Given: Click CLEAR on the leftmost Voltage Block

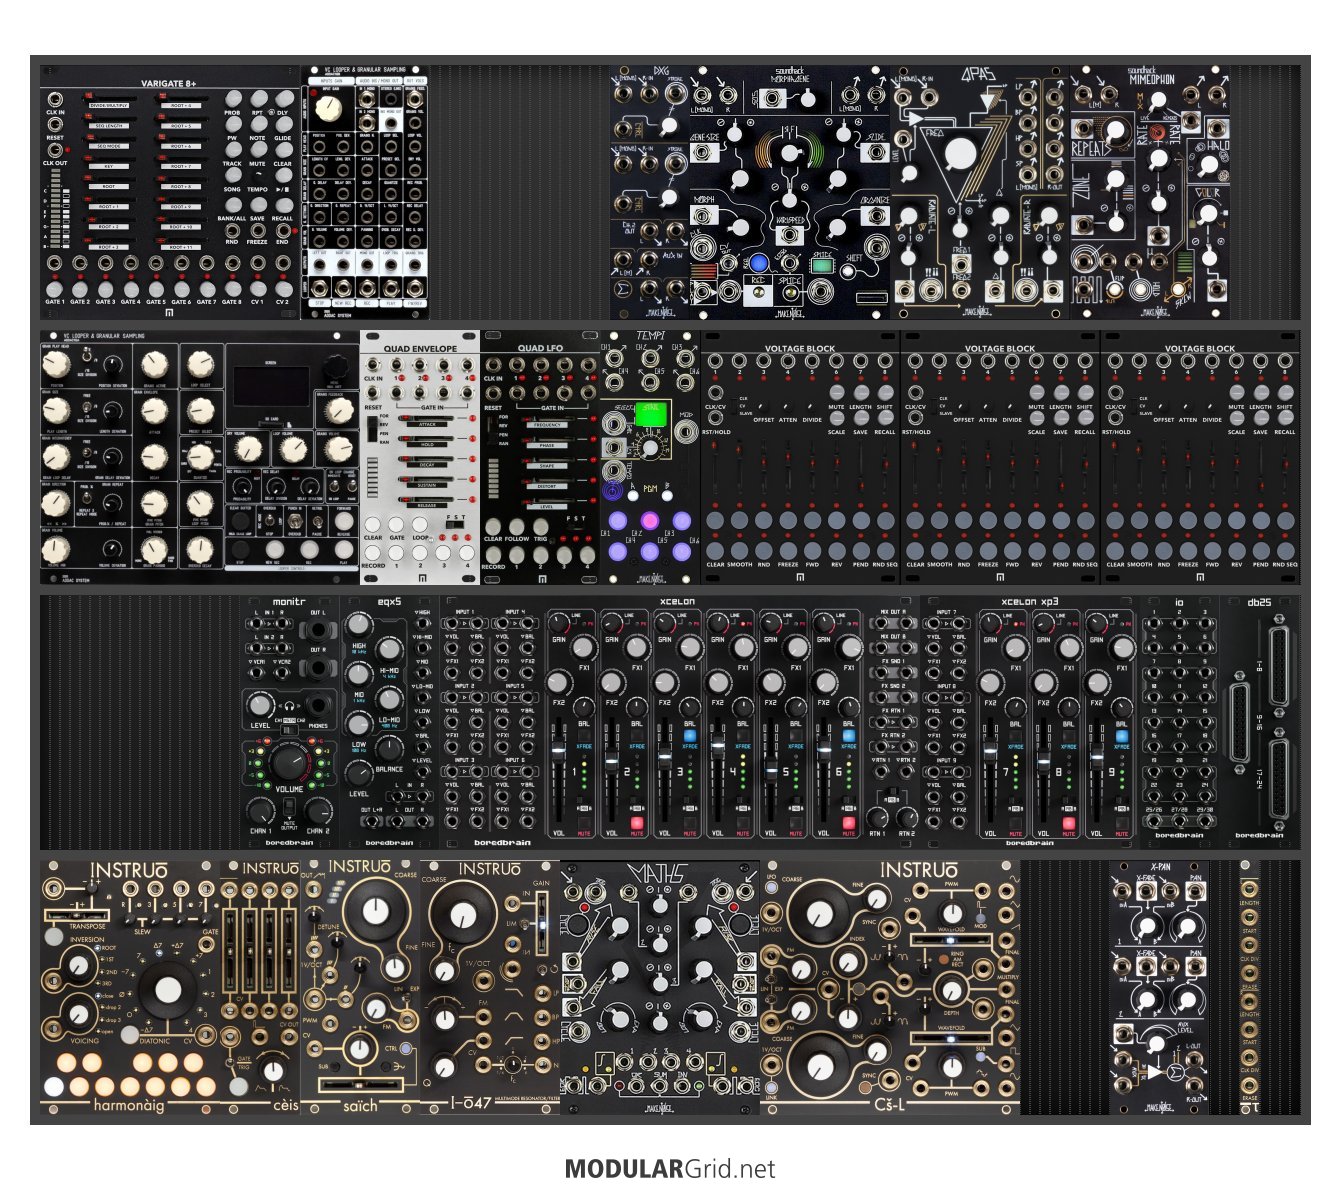Looking at the screenshot, I should tap(715, 549).
